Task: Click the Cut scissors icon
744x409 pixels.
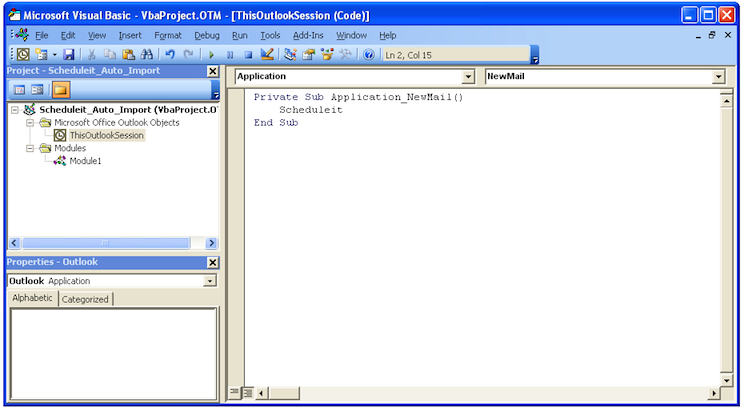Action: 91,55
